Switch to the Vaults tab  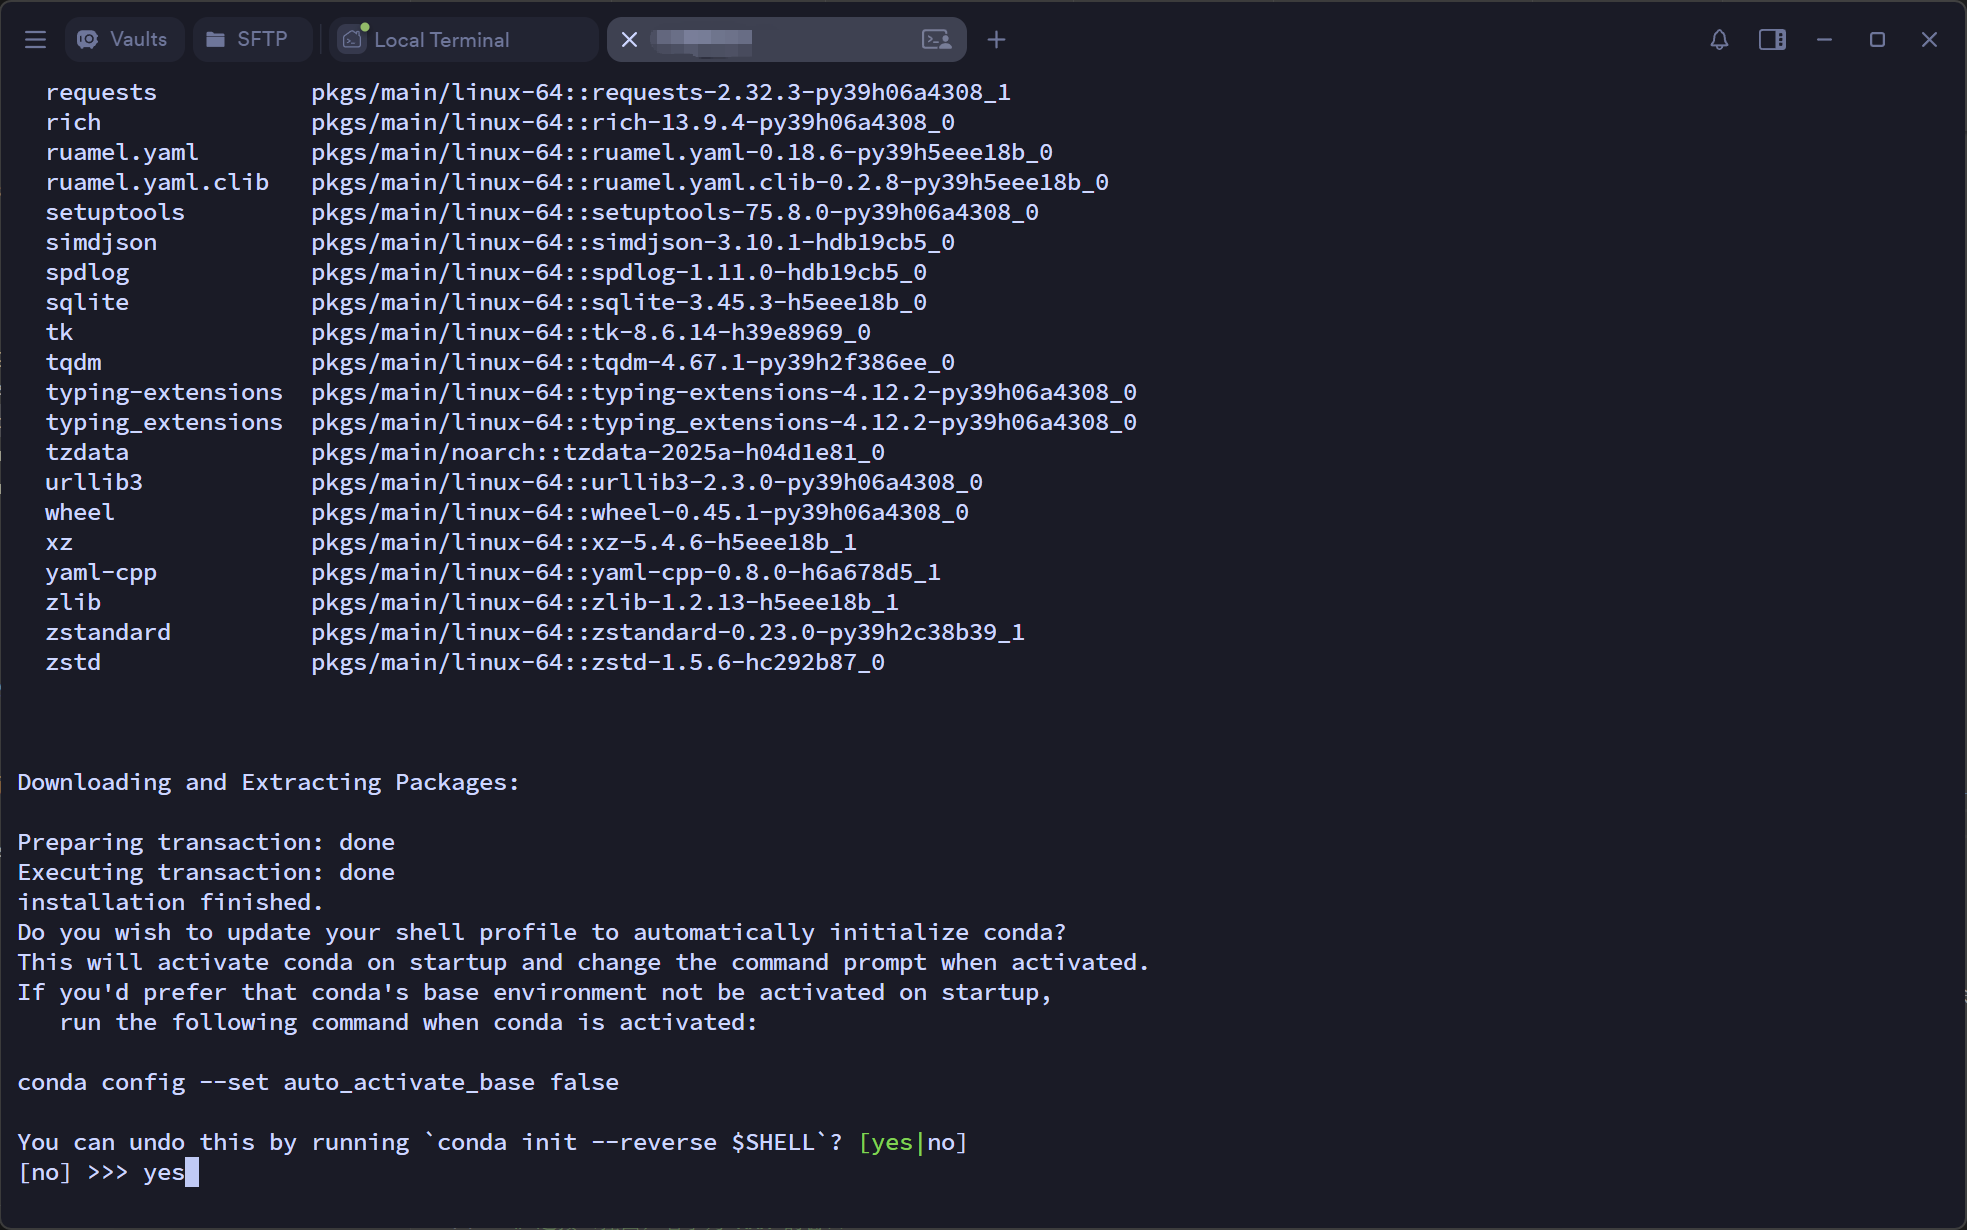pyautogui.click(x=124, y=40)
